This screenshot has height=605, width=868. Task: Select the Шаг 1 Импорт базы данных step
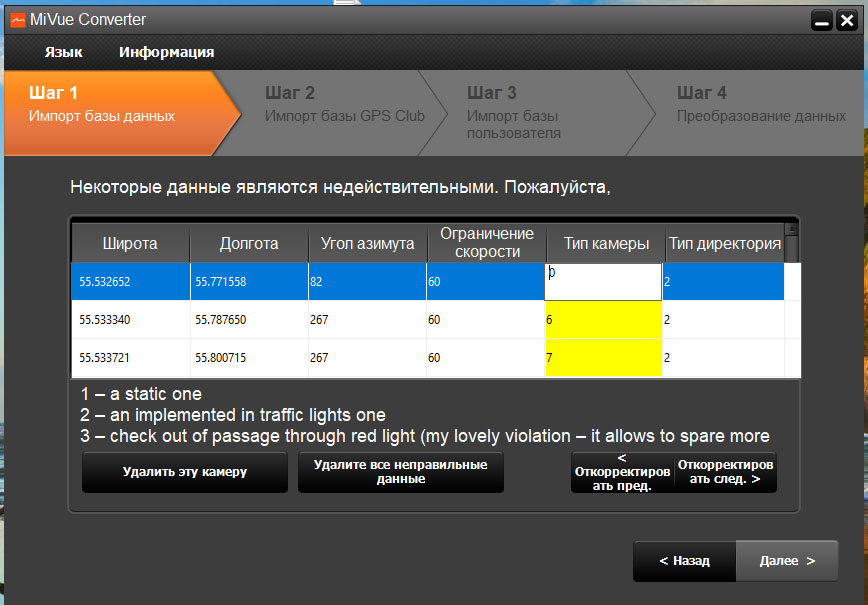click(x=110, y=105)
